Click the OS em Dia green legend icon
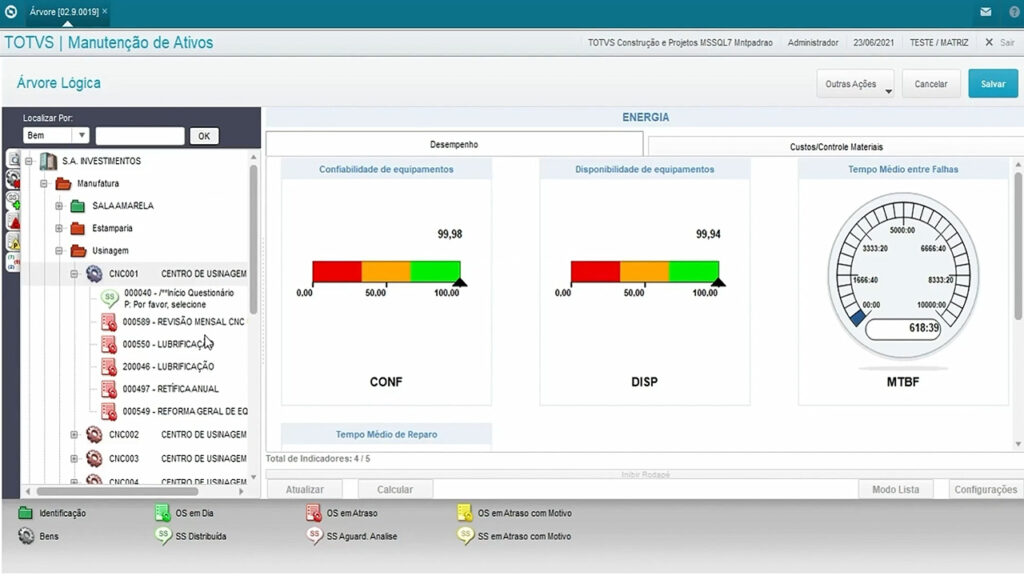The image size is (1024, 576). click(x=162, y=513)
